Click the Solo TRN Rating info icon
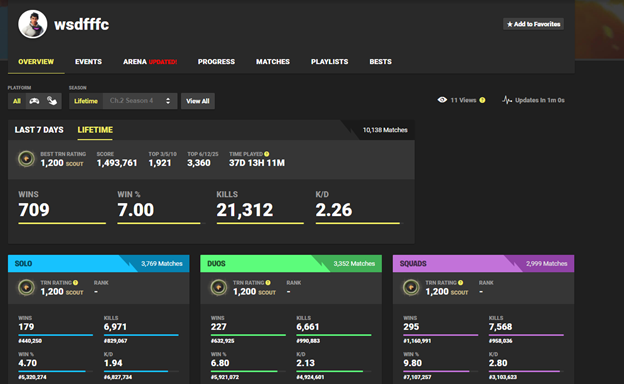Screen dimensions: 624x384 point(76,283)
